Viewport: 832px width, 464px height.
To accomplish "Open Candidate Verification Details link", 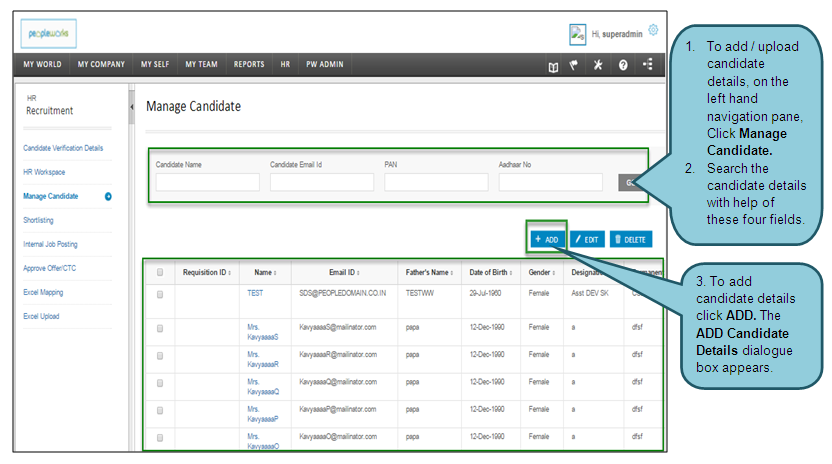I will coord(63,148).
